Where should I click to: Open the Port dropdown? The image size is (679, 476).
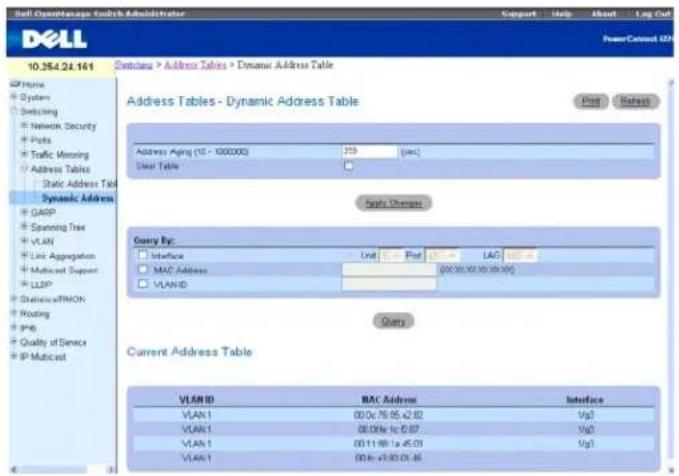tap(442, 256)
